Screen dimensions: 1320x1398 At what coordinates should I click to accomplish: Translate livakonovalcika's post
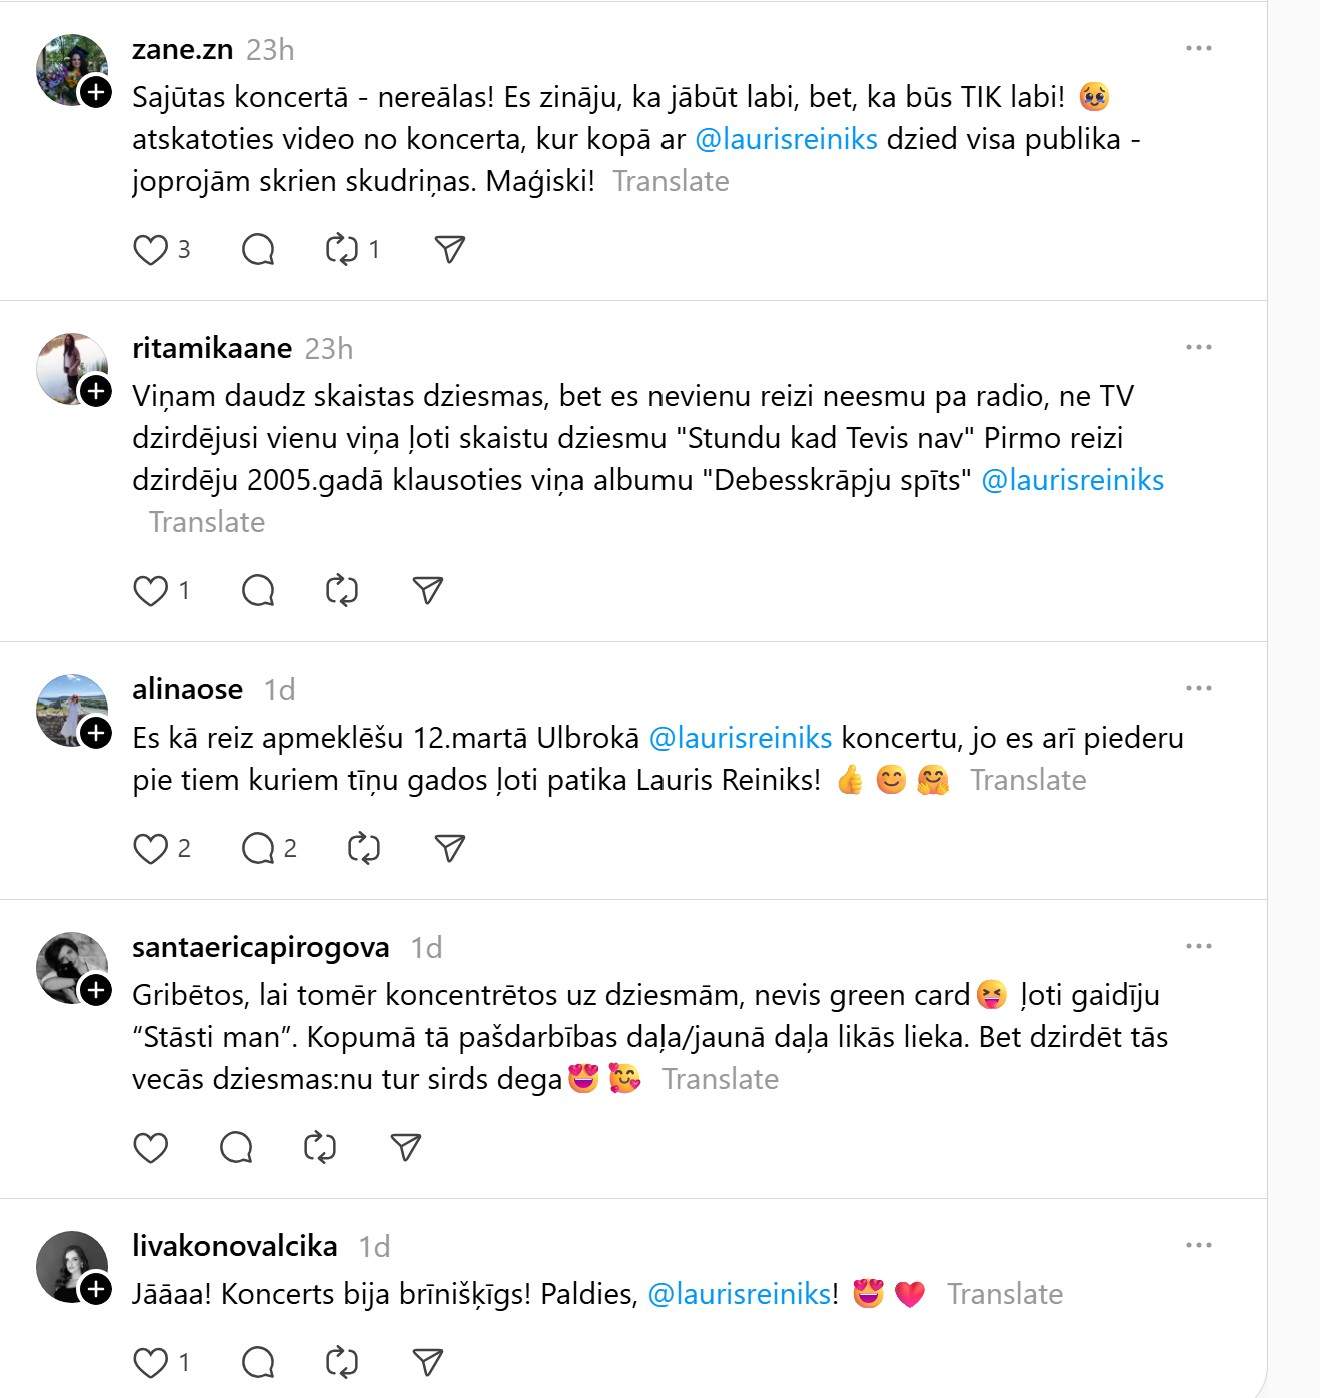pos(1005,1294)
